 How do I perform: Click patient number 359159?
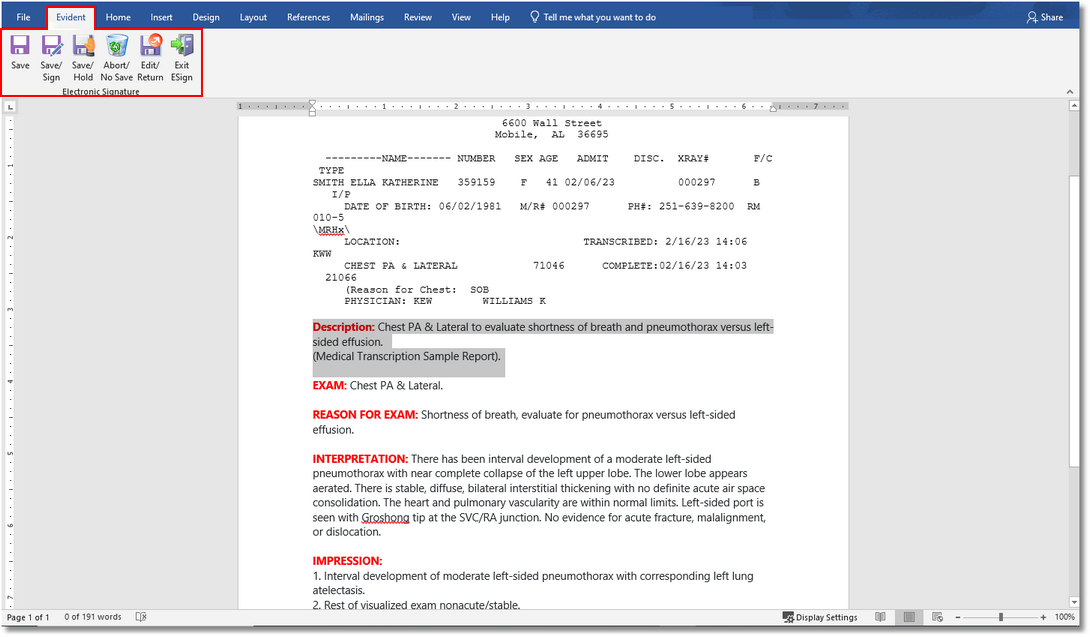[x=476, y=182]
